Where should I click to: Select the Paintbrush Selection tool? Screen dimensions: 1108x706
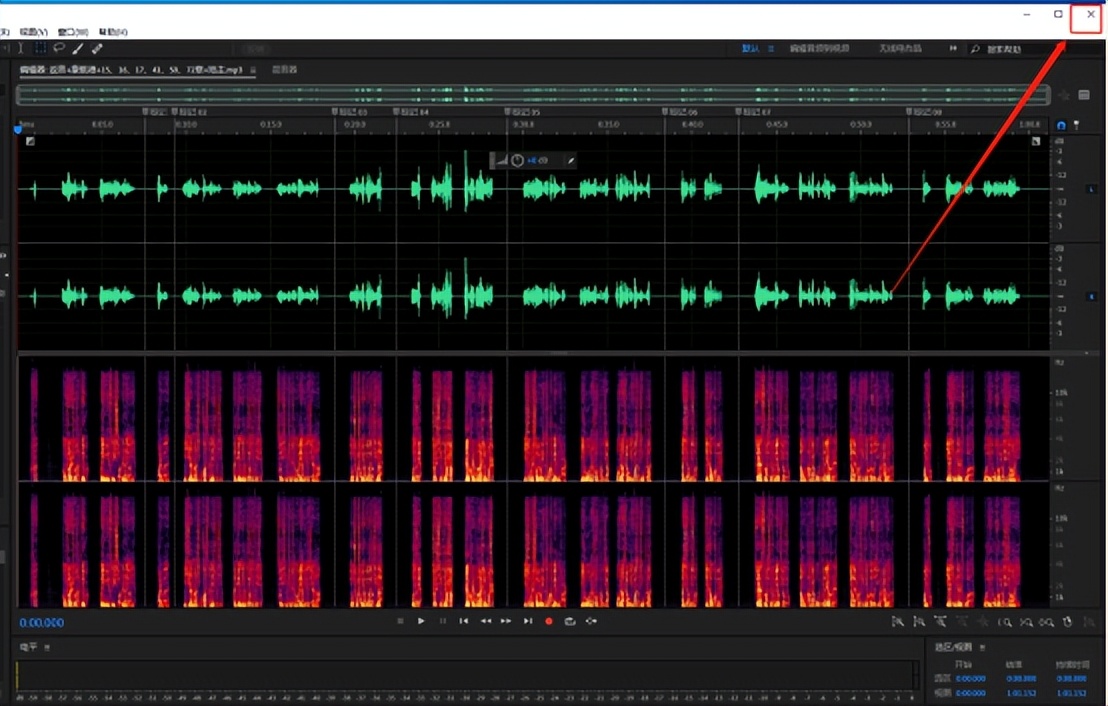point(78,48)
